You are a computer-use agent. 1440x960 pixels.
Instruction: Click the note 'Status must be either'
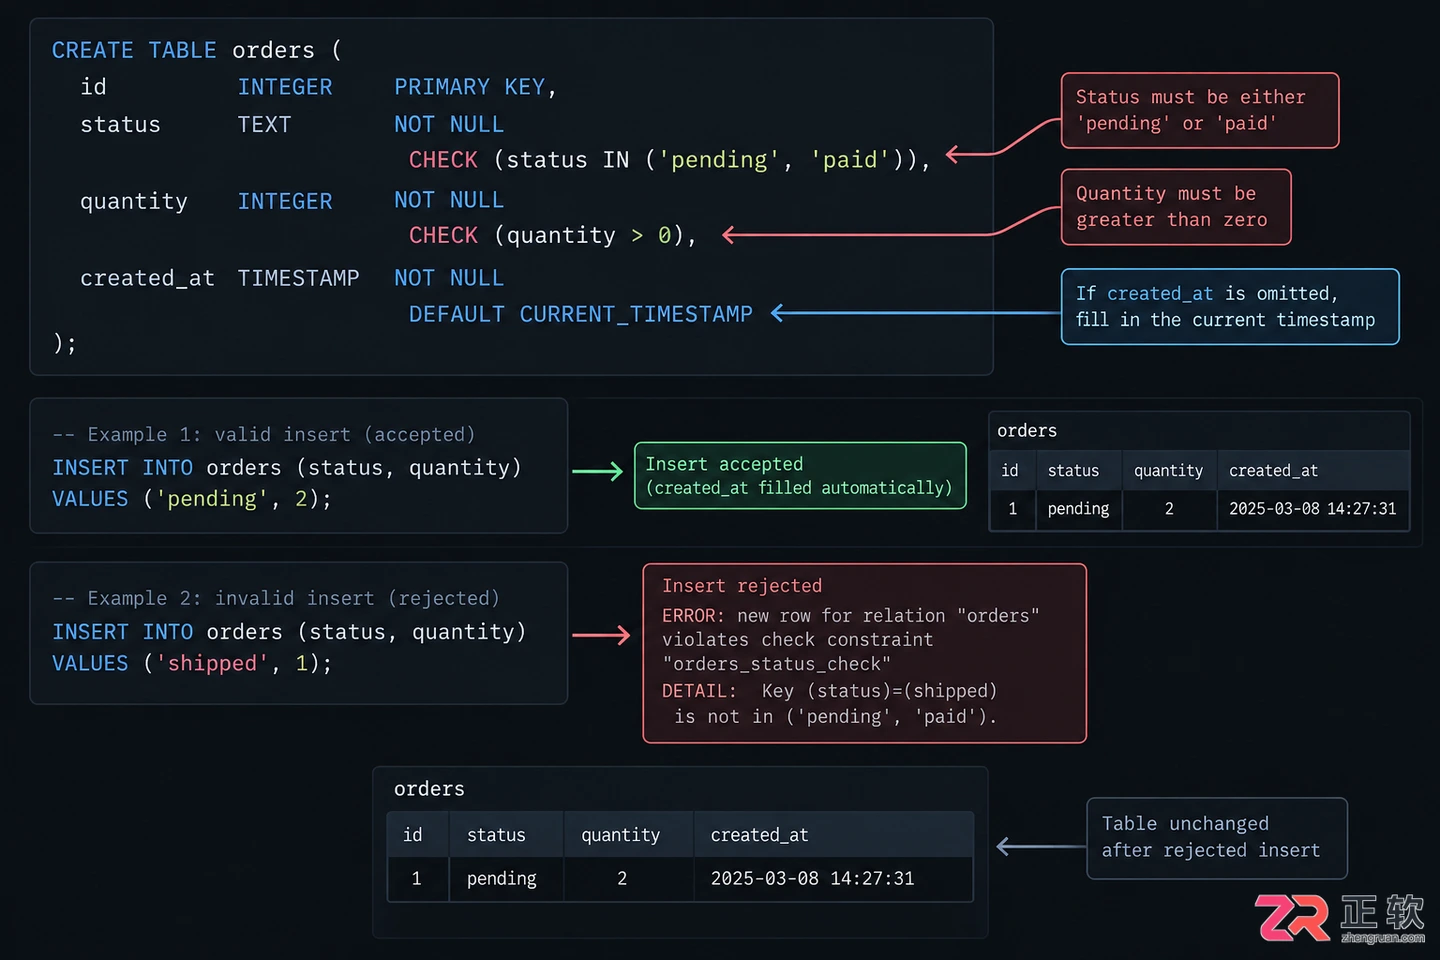pos(1200,110)
